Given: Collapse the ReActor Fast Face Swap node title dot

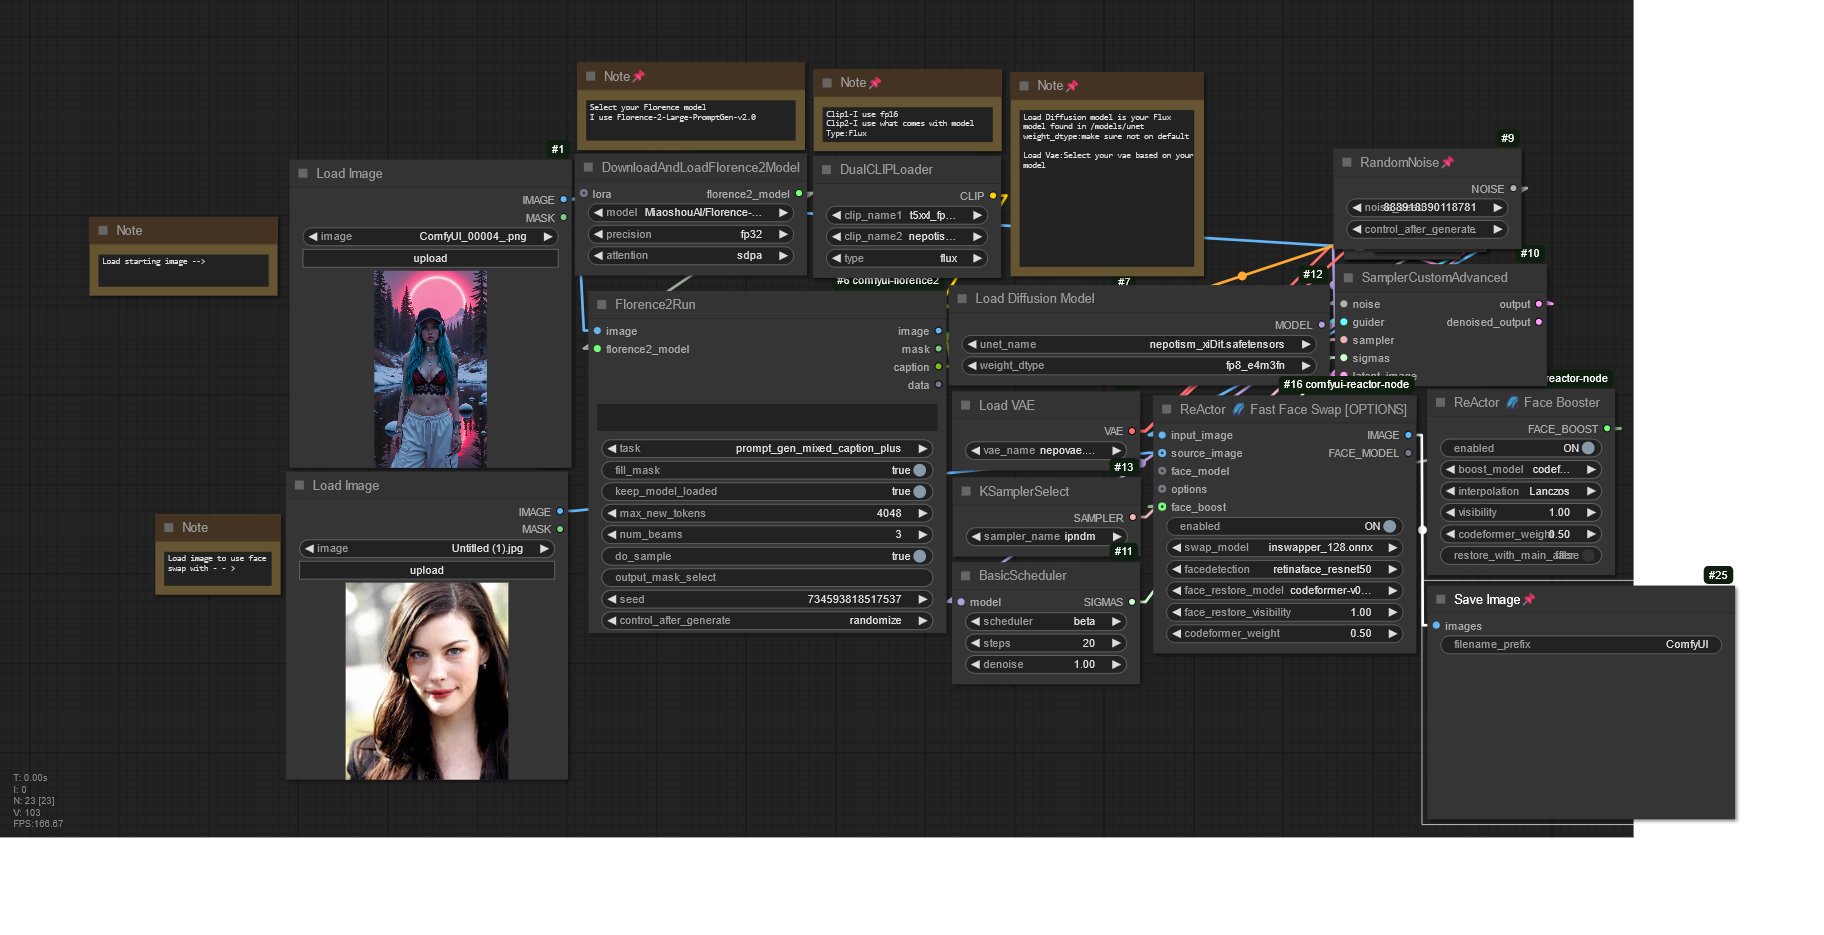Looking at the screenshot, I should tap(1167, 410).
